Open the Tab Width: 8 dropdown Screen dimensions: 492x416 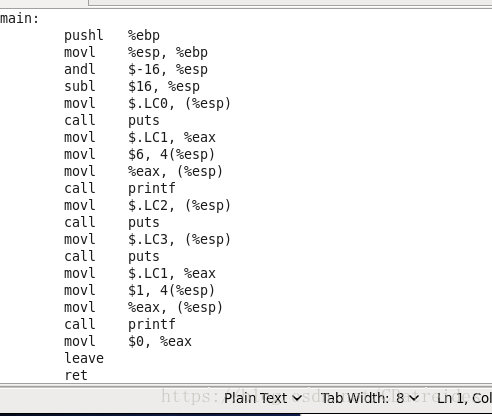pyautogui.click(x=370, y=398)
